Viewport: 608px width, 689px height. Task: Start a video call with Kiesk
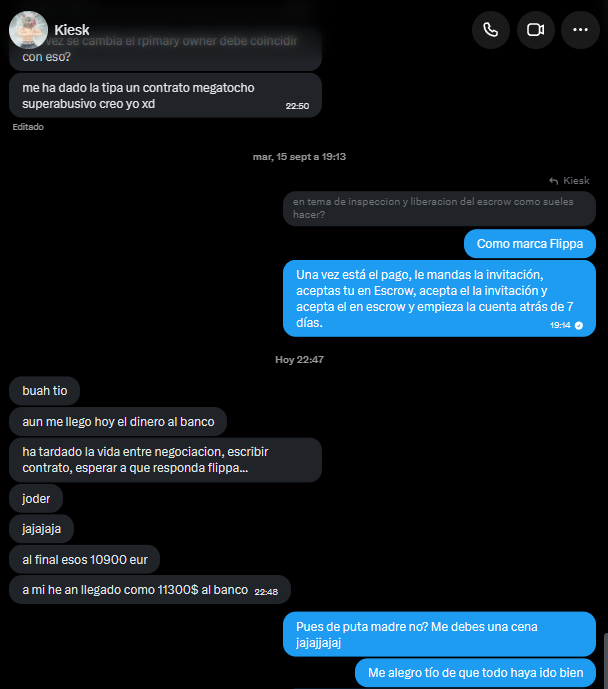pos(536,30)
